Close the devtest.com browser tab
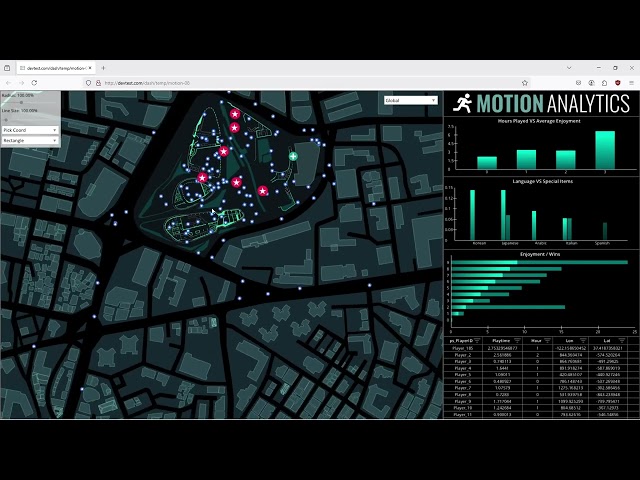This screenshot has height=480, width=640. click(90, 68)
